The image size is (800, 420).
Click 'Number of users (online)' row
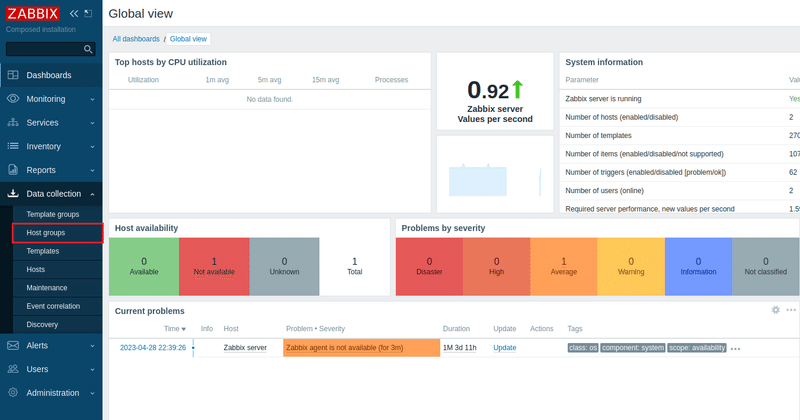[682, 191]
